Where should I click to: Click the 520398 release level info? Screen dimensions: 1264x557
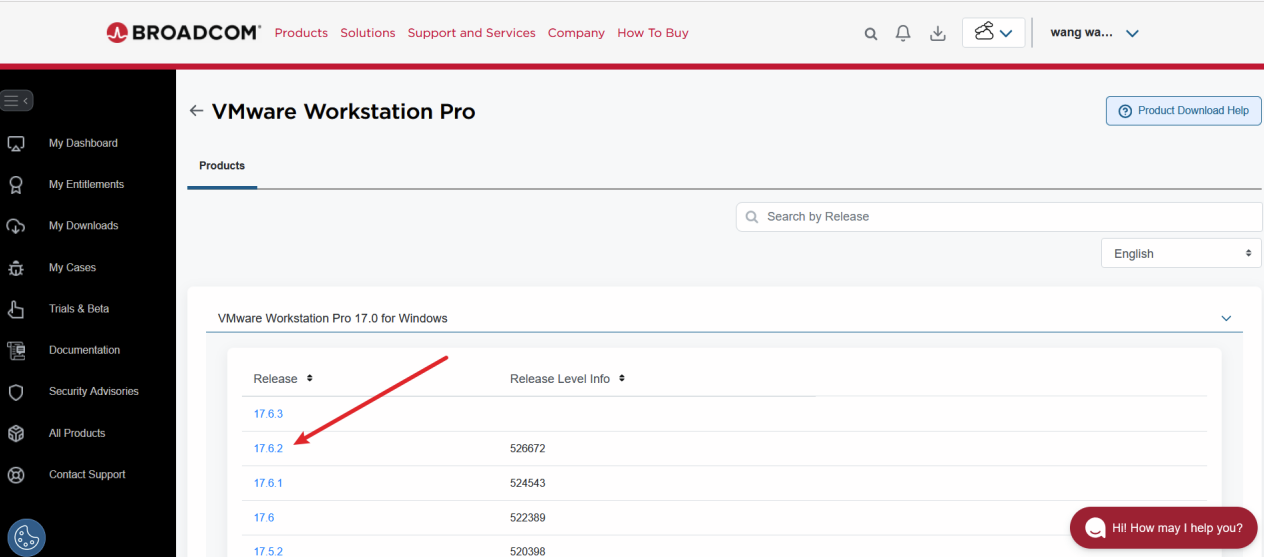(527, 551)
